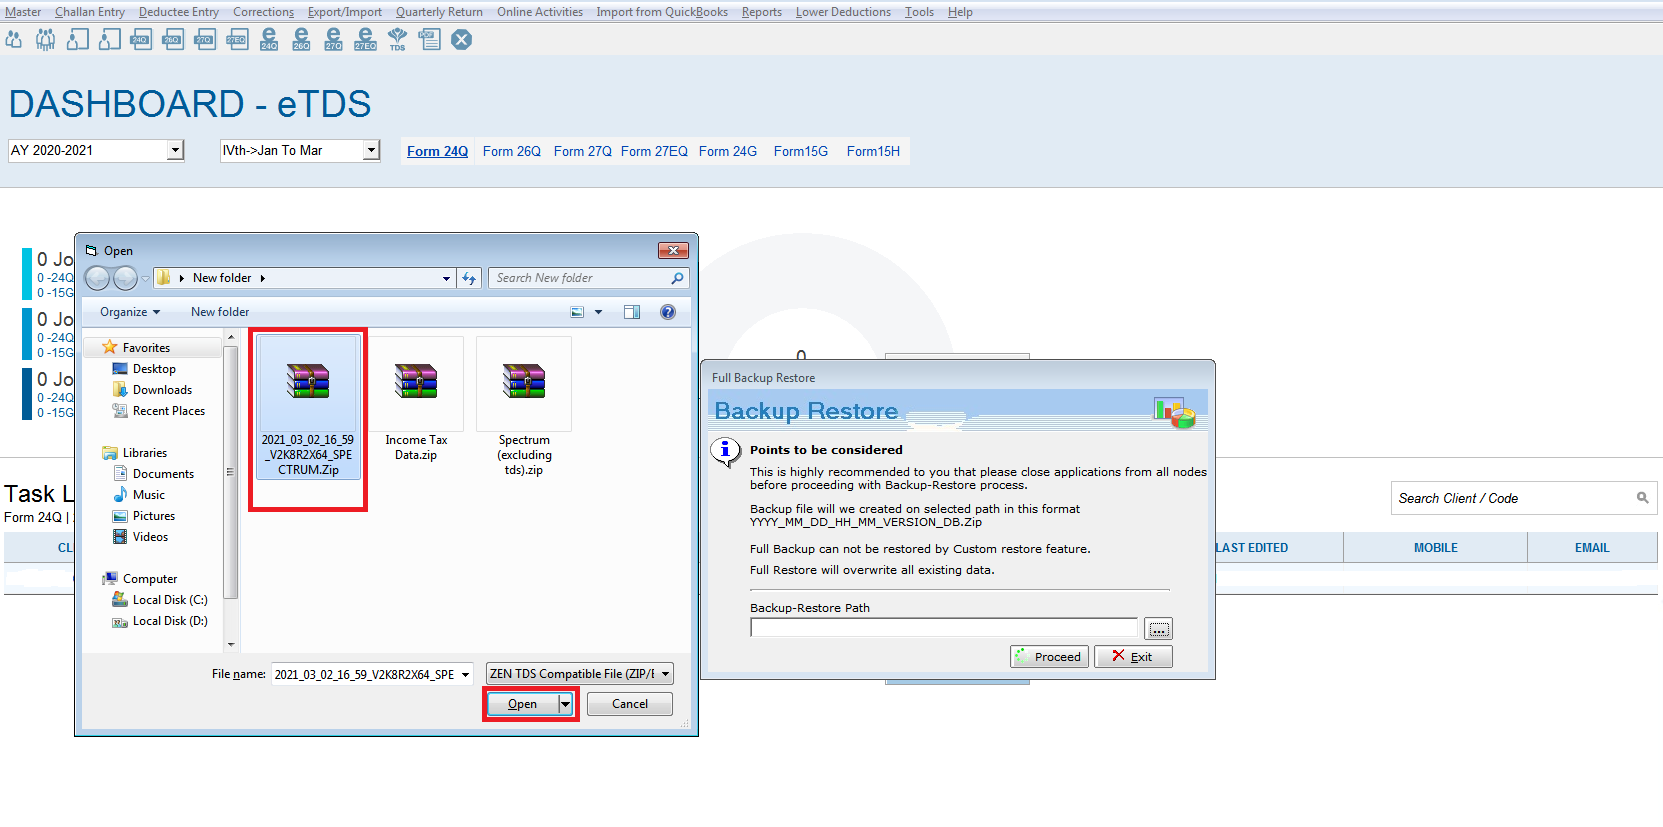The image size is (1663, 827).
Task: Click the 26Q form entry toolbar icon
Action: 173,40
